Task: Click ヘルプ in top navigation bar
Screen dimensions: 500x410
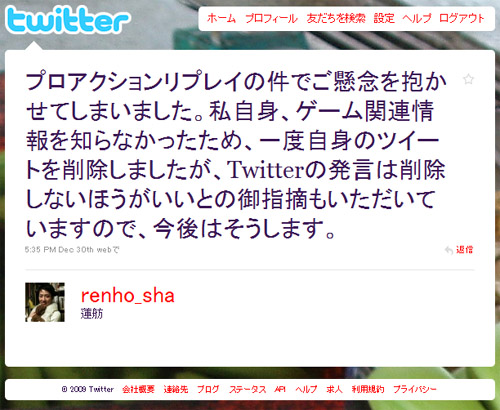Action: point(417,18)
